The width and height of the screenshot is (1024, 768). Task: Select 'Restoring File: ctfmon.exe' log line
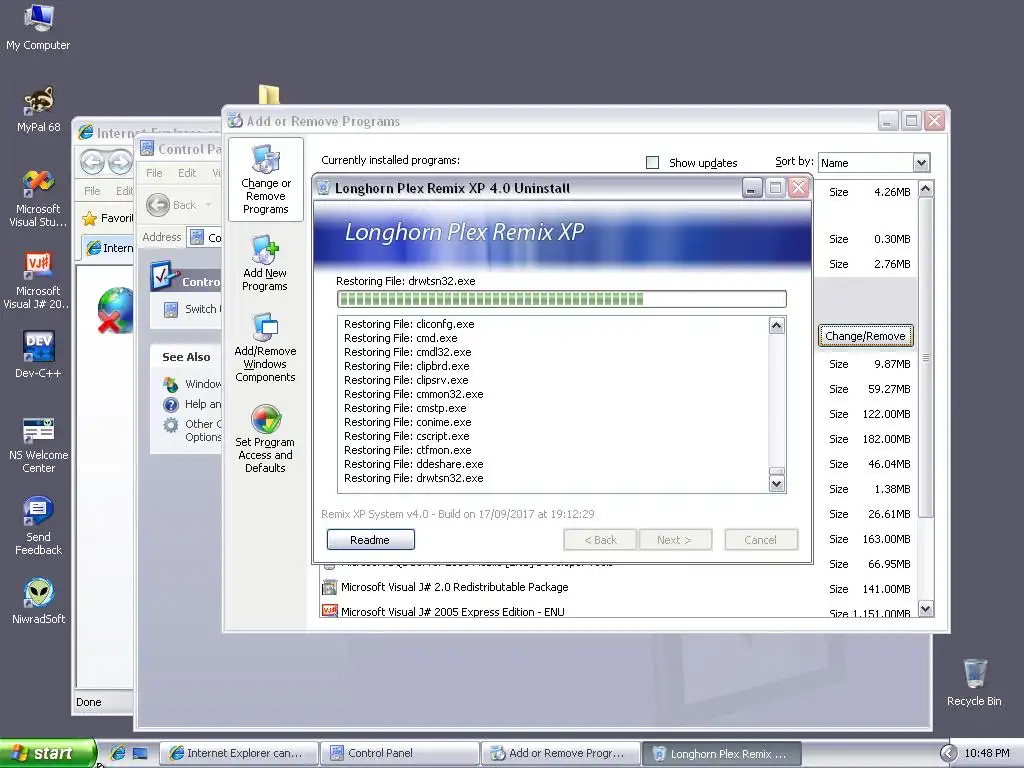point(408,450)
